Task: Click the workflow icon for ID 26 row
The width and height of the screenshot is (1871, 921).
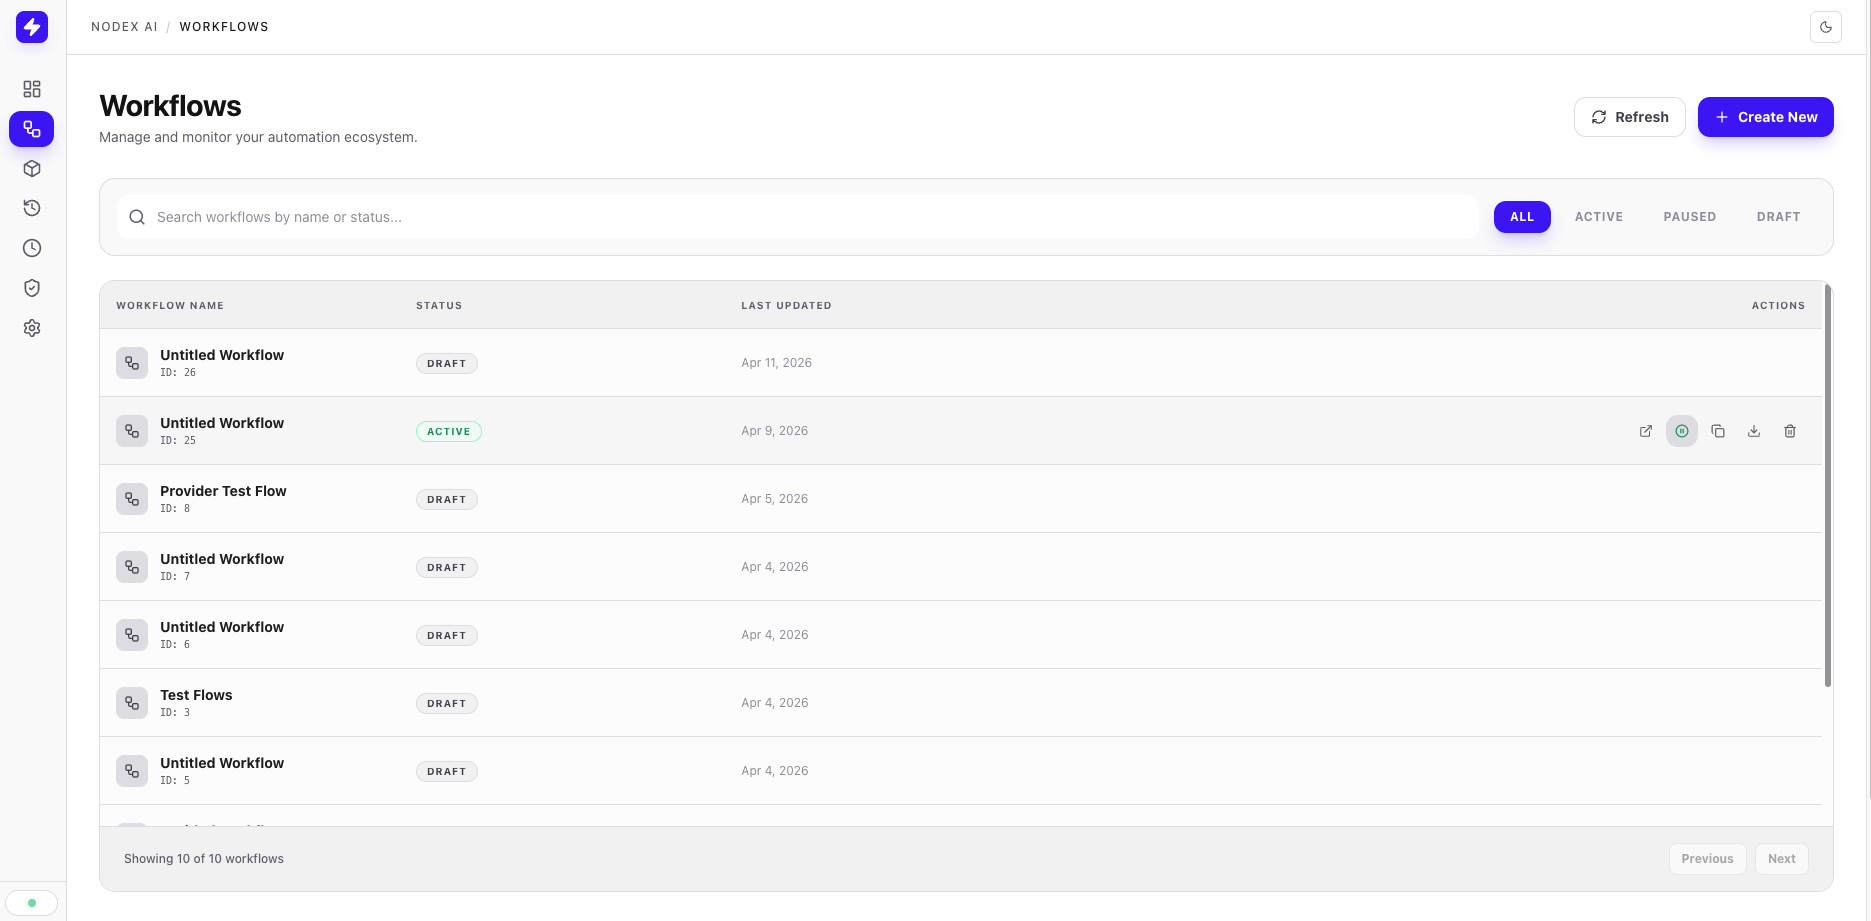Action: (132, 363)
